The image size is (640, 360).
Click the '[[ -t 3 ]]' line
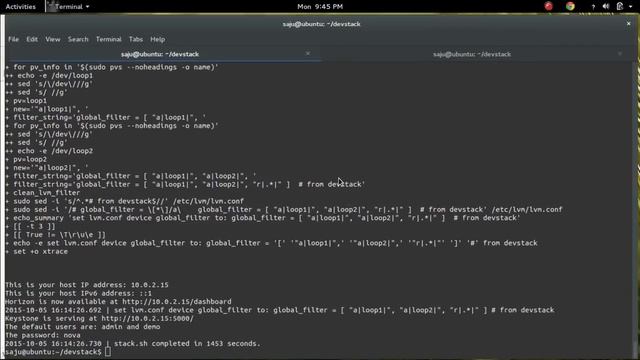tap(30, 226)
